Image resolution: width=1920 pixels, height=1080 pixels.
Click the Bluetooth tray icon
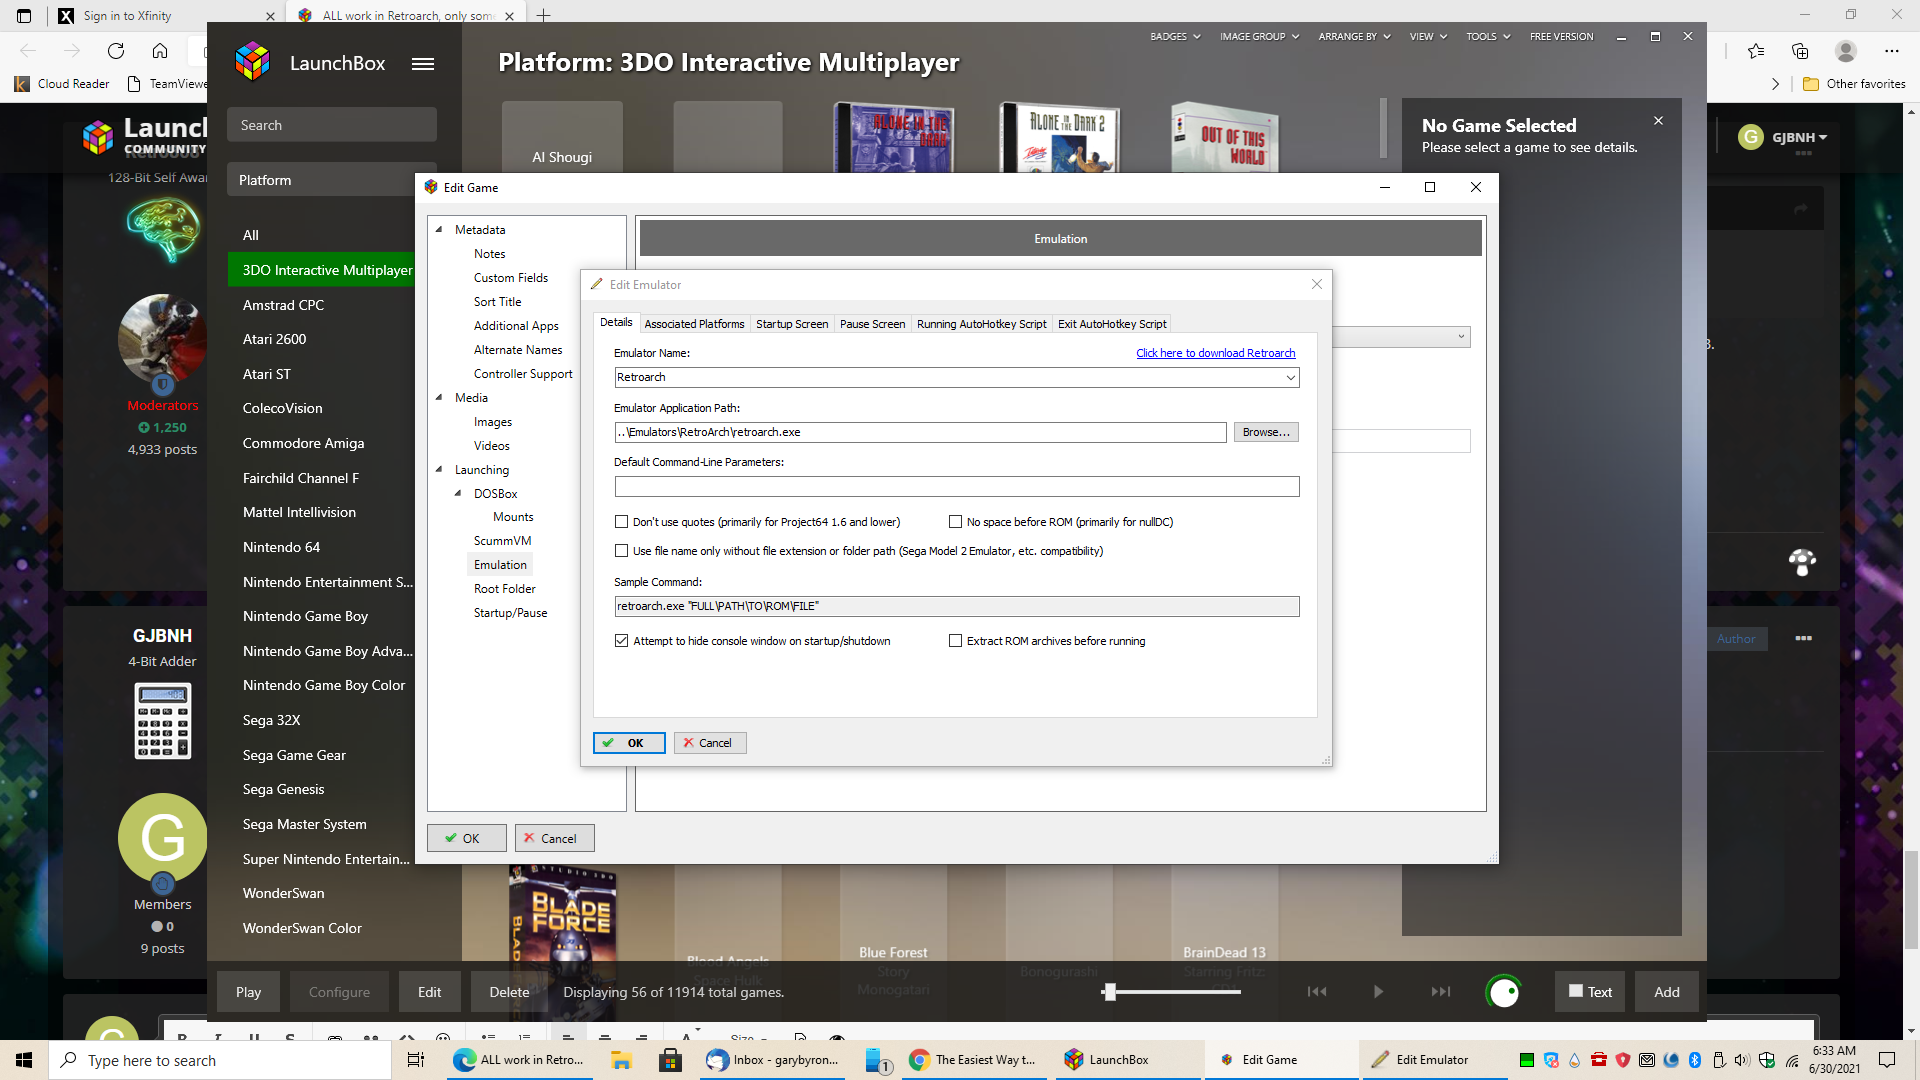click(1695, 1060)
